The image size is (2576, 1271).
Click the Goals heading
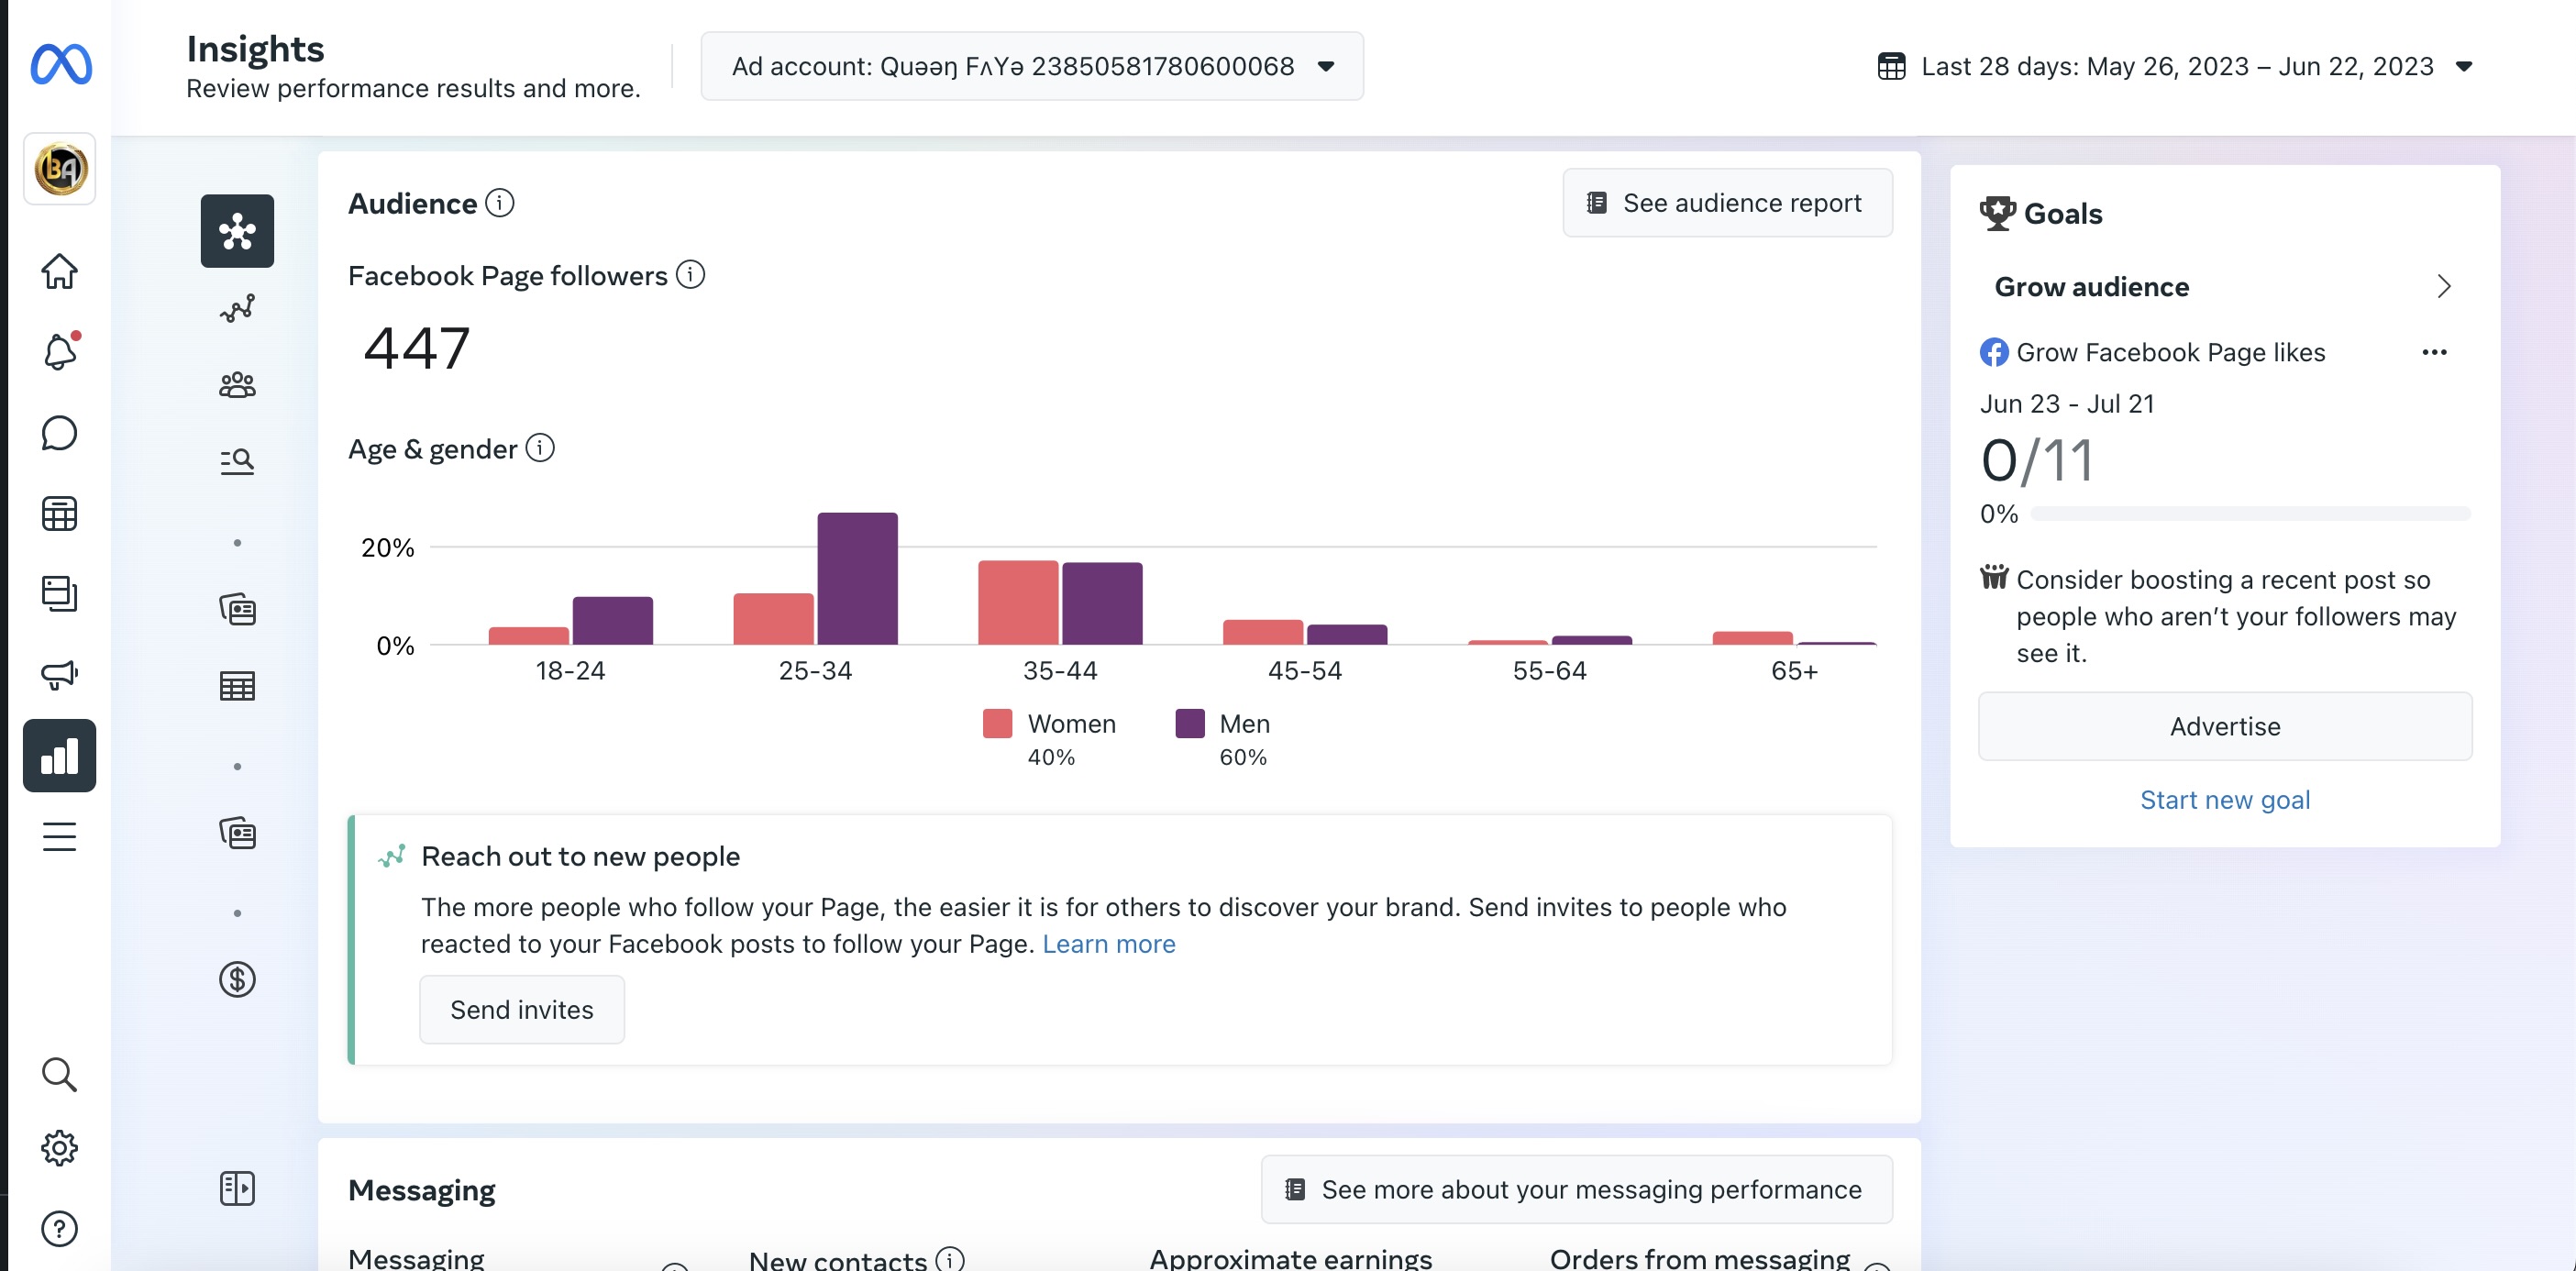(x=2063, y=214)
